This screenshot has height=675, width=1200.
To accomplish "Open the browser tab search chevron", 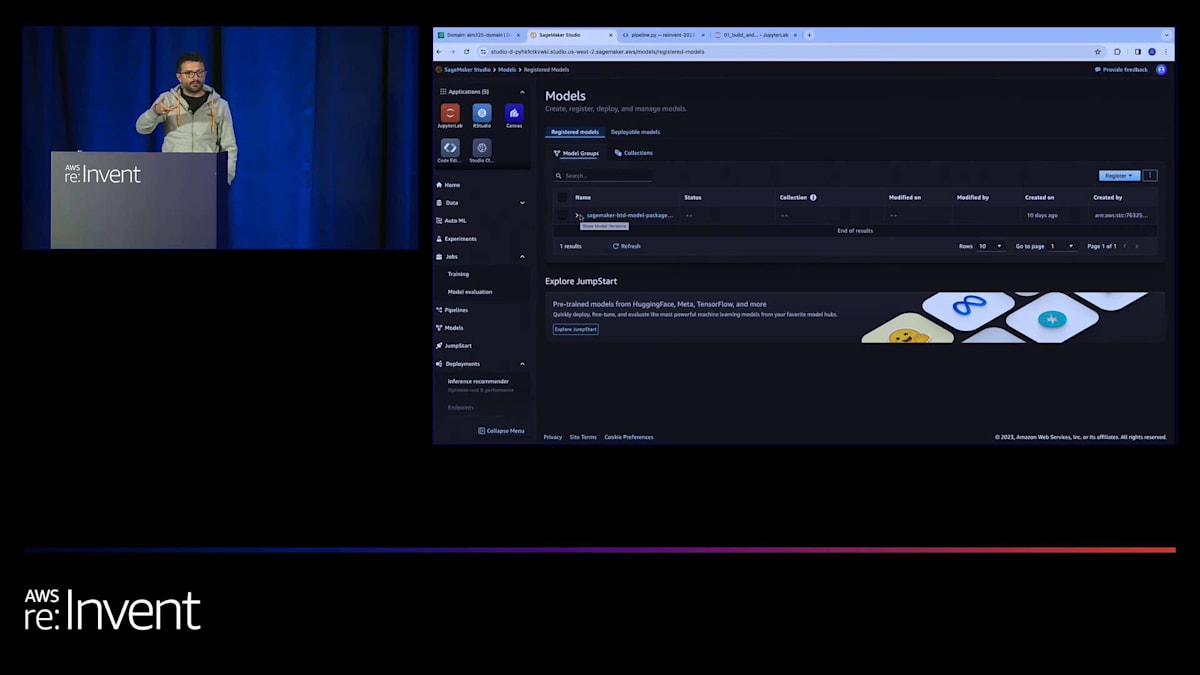I will [1166, 35].
